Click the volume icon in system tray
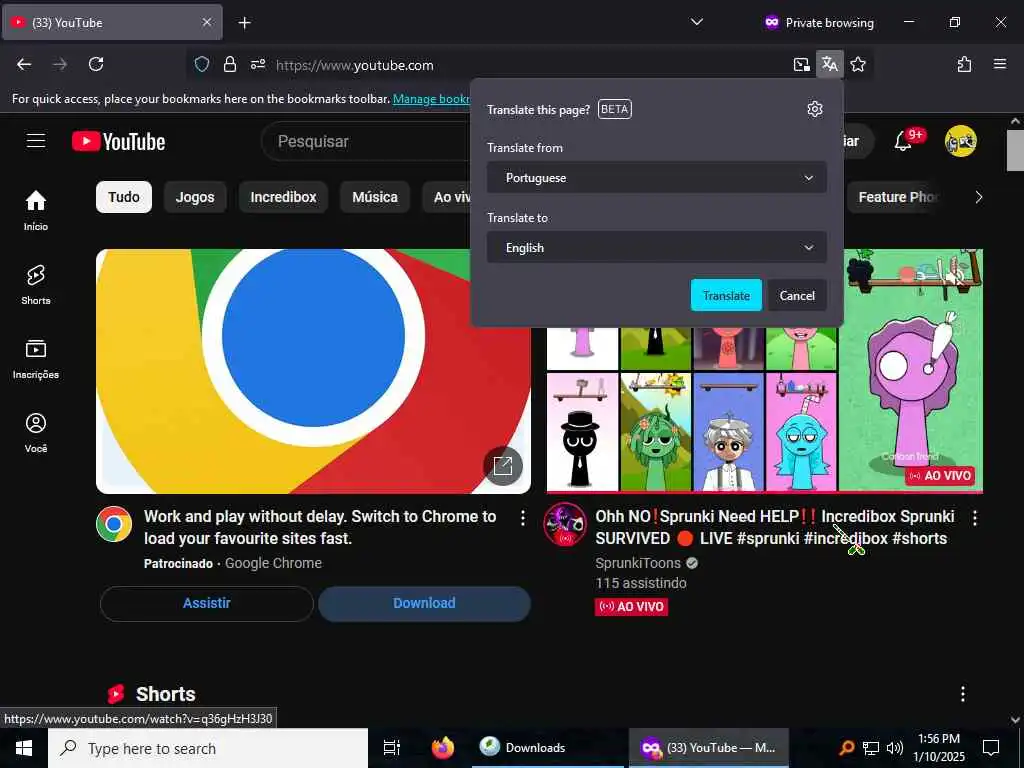The image size is (1024, 768). 895,748
